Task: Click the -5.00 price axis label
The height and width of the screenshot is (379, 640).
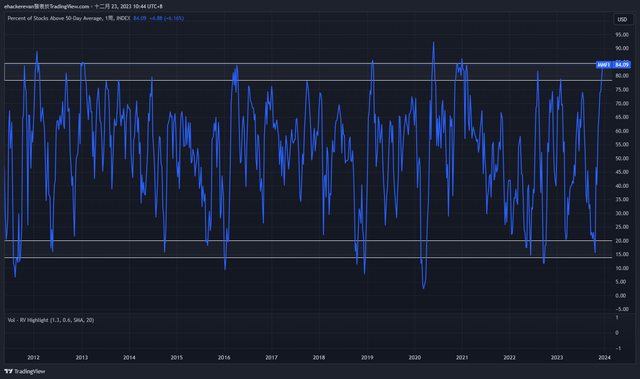Action: (x=622, y=309)
